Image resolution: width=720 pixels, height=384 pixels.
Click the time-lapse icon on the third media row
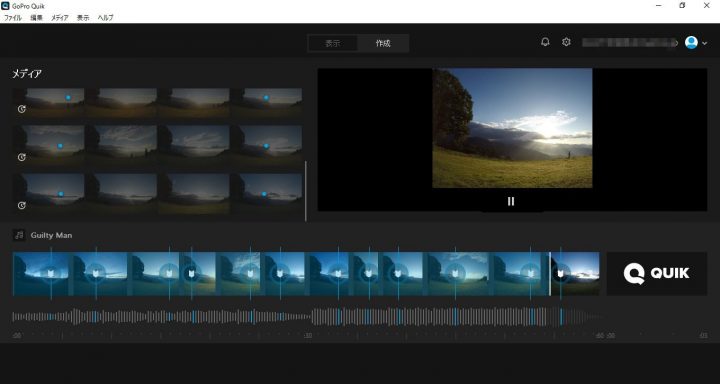pyautogui.click(x=22, y=206)
